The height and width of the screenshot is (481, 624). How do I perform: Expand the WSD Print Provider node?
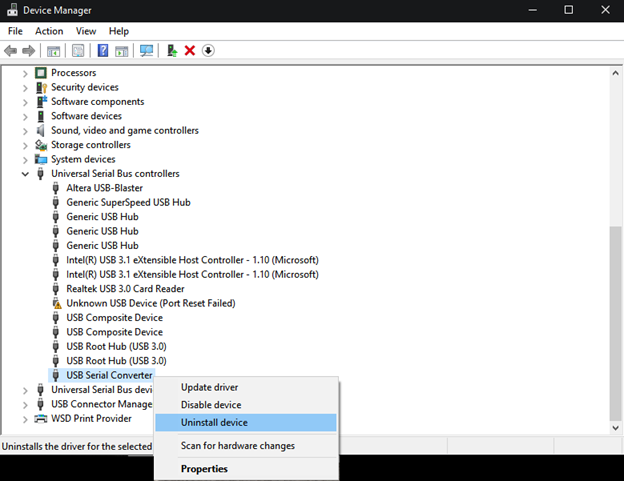click(25, 419)
